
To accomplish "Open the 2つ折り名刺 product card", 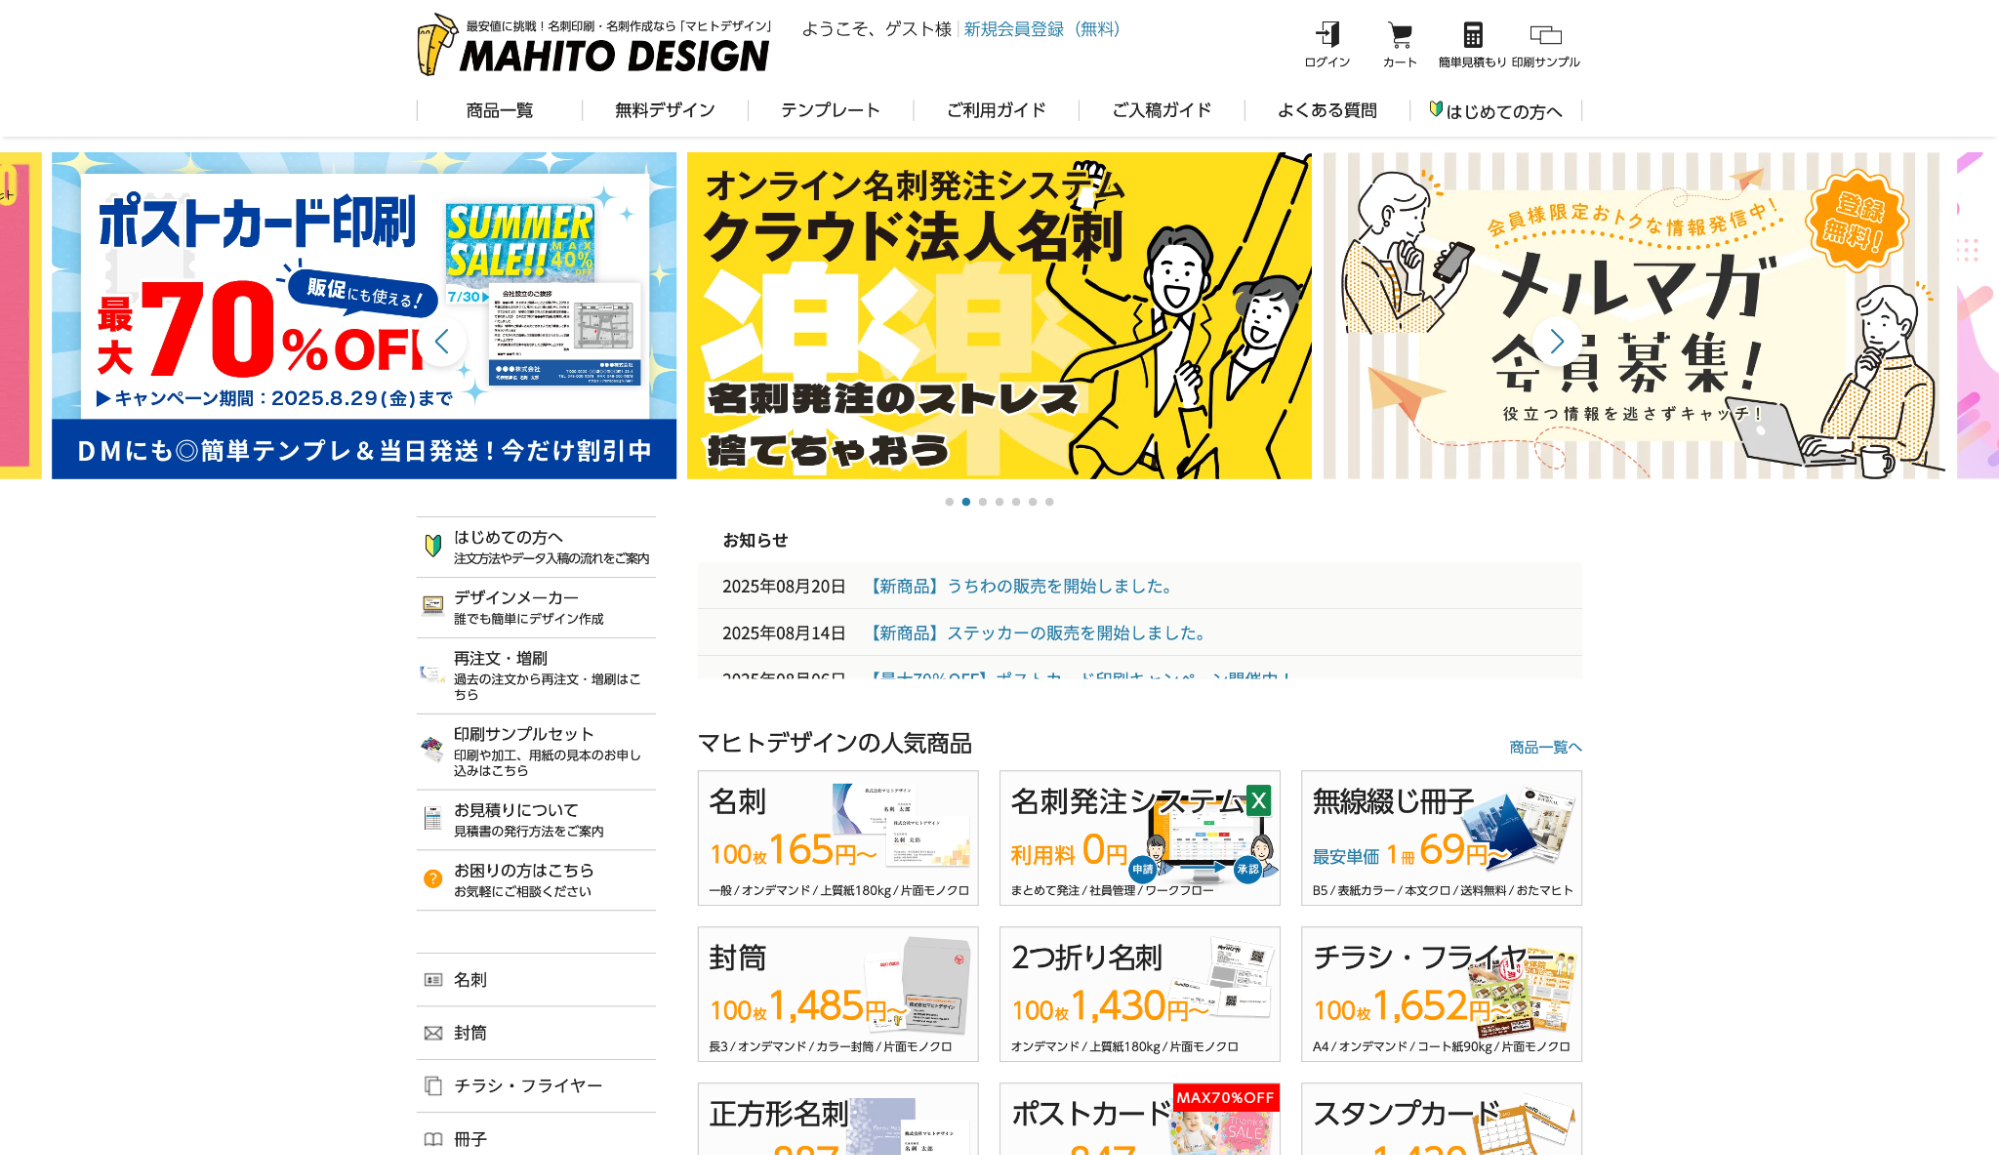I will pos(1140,994).
